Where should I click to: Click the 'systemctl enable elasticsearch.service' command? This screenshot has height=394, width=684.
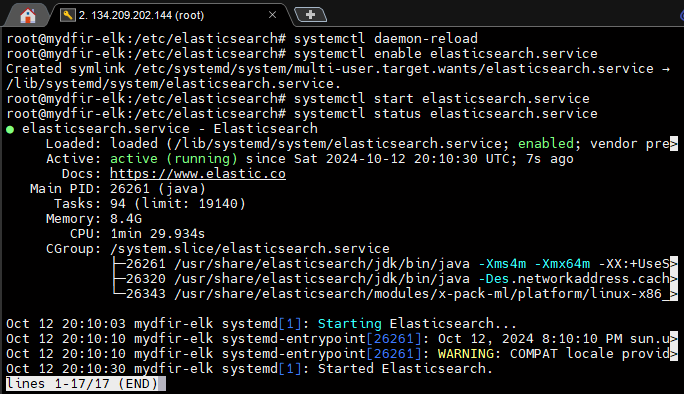point(445,54)
